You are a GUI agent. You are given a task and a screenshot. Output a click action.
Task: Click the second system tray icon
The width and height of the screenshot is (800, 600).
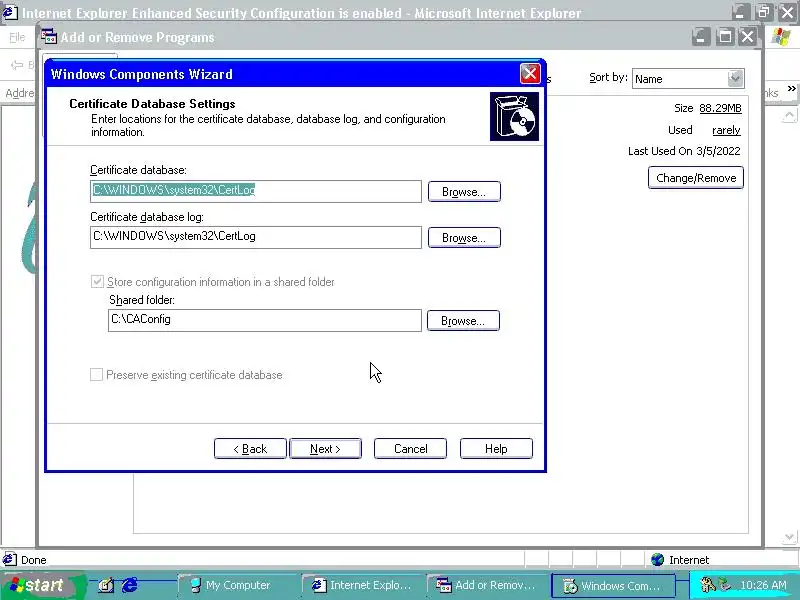[x=724, y=585]
